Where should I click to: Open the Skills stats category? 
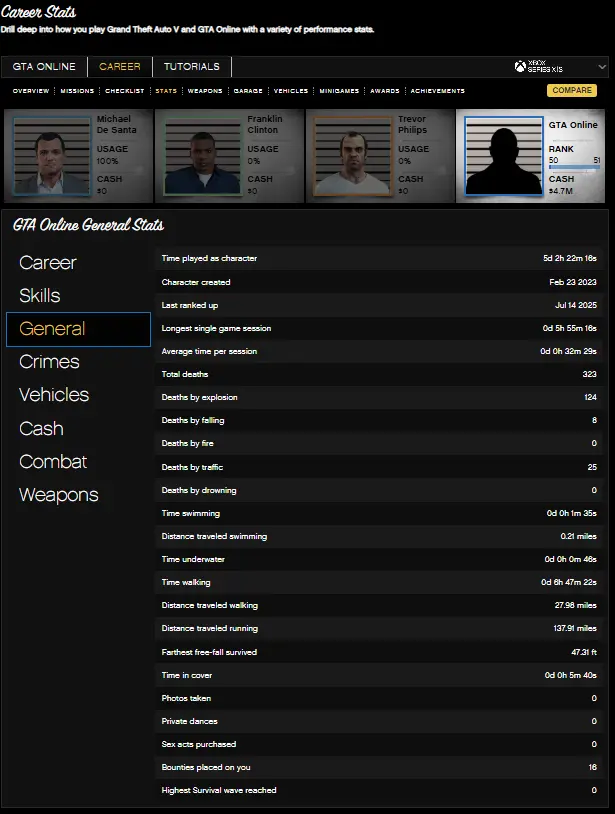click(x=39, y=295)
